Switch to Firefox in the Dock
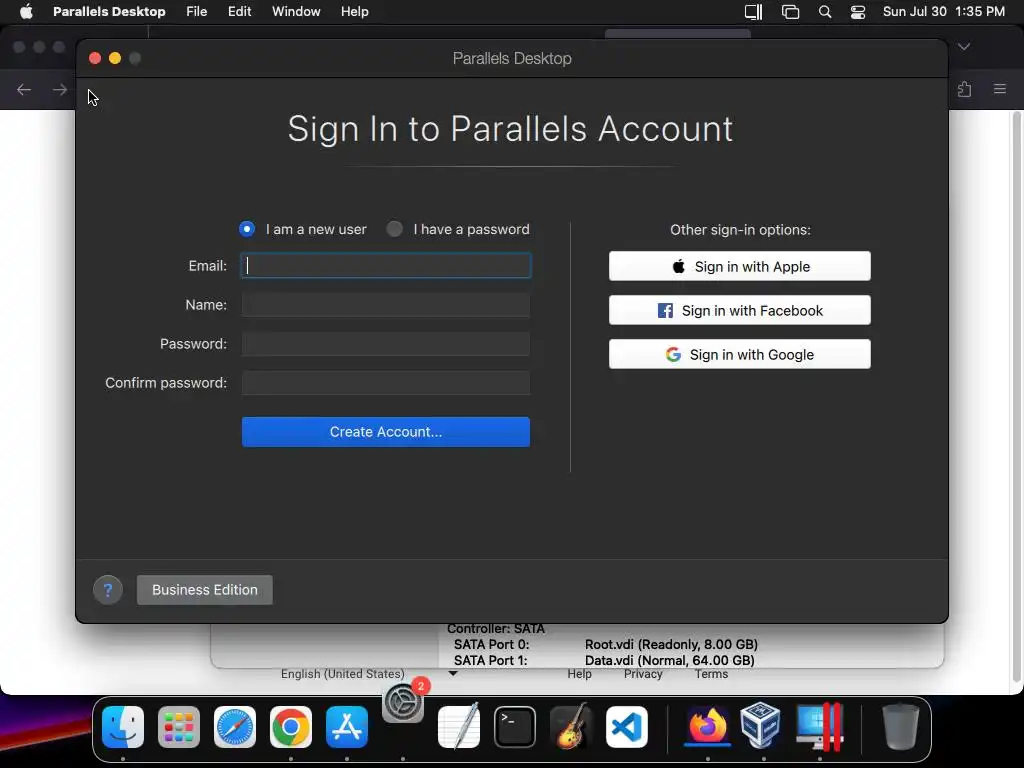The height and width of the screenshot is (768, 1024). point(707,726)
